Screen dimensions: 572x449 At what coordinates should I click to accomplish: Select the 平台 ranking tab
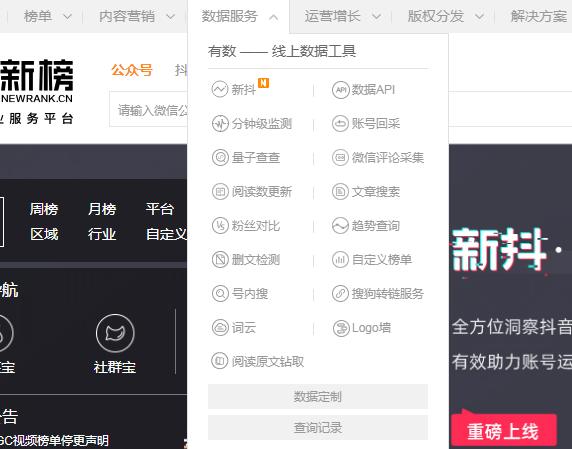click(160, 209)
